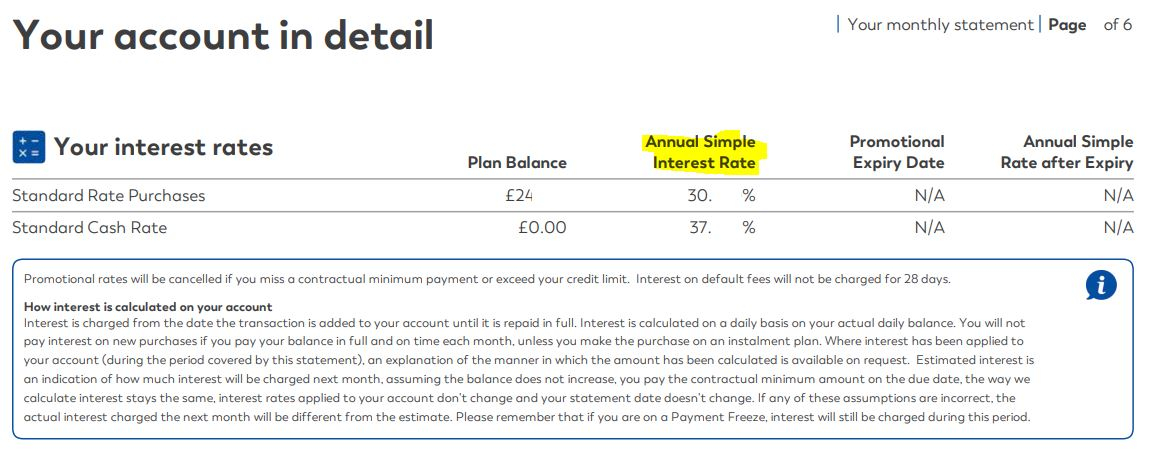Click the How interest is calculated heading
Image resolution: width=1156 pixels, height=468 pixels.
tap(148, 307)
